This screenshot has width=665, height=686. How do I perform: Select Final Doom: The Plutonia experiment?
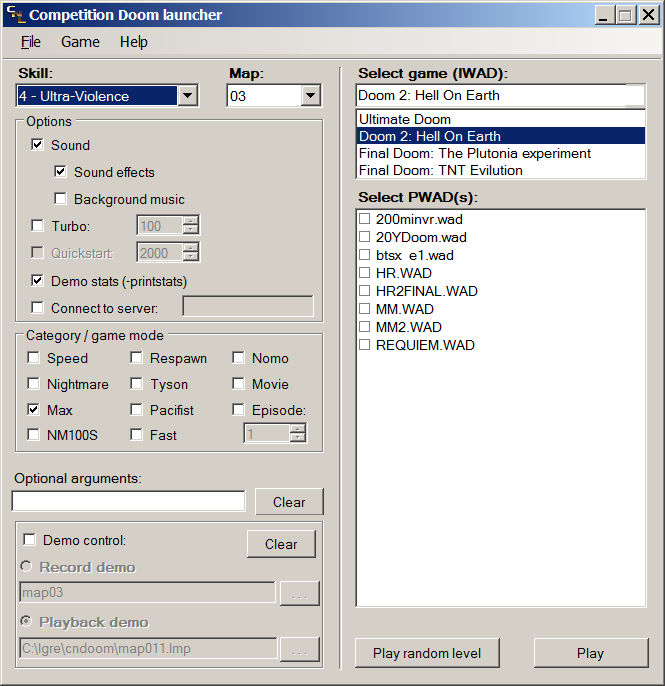click(475, 153)
